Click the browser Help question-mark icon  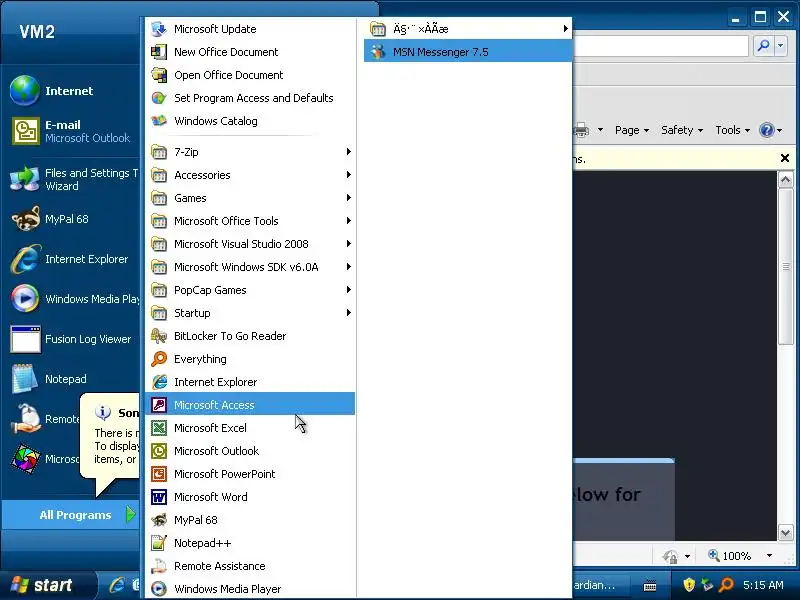(x=767, y=130)
